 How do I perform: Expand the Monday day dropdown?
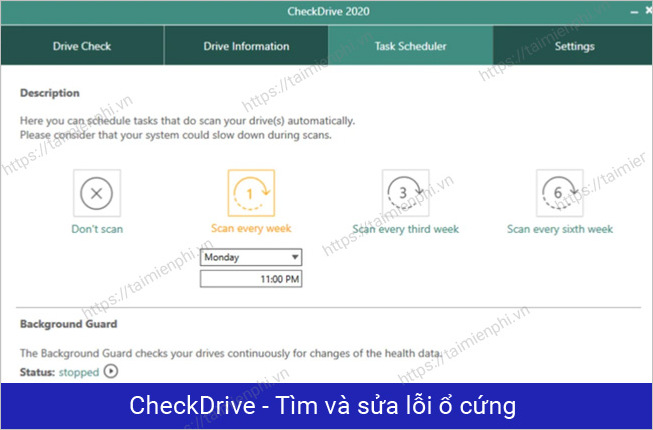[251, 257]
